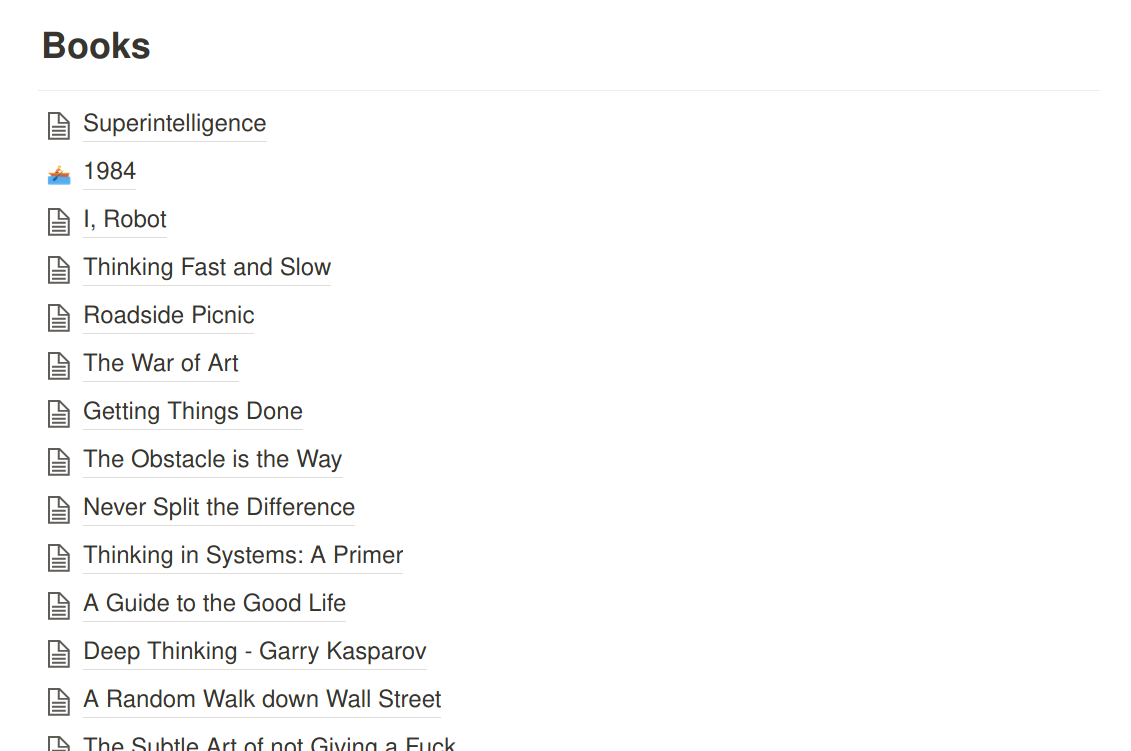
Task: Open A Random Walk down Wall Street
Action: coord(262,699)
